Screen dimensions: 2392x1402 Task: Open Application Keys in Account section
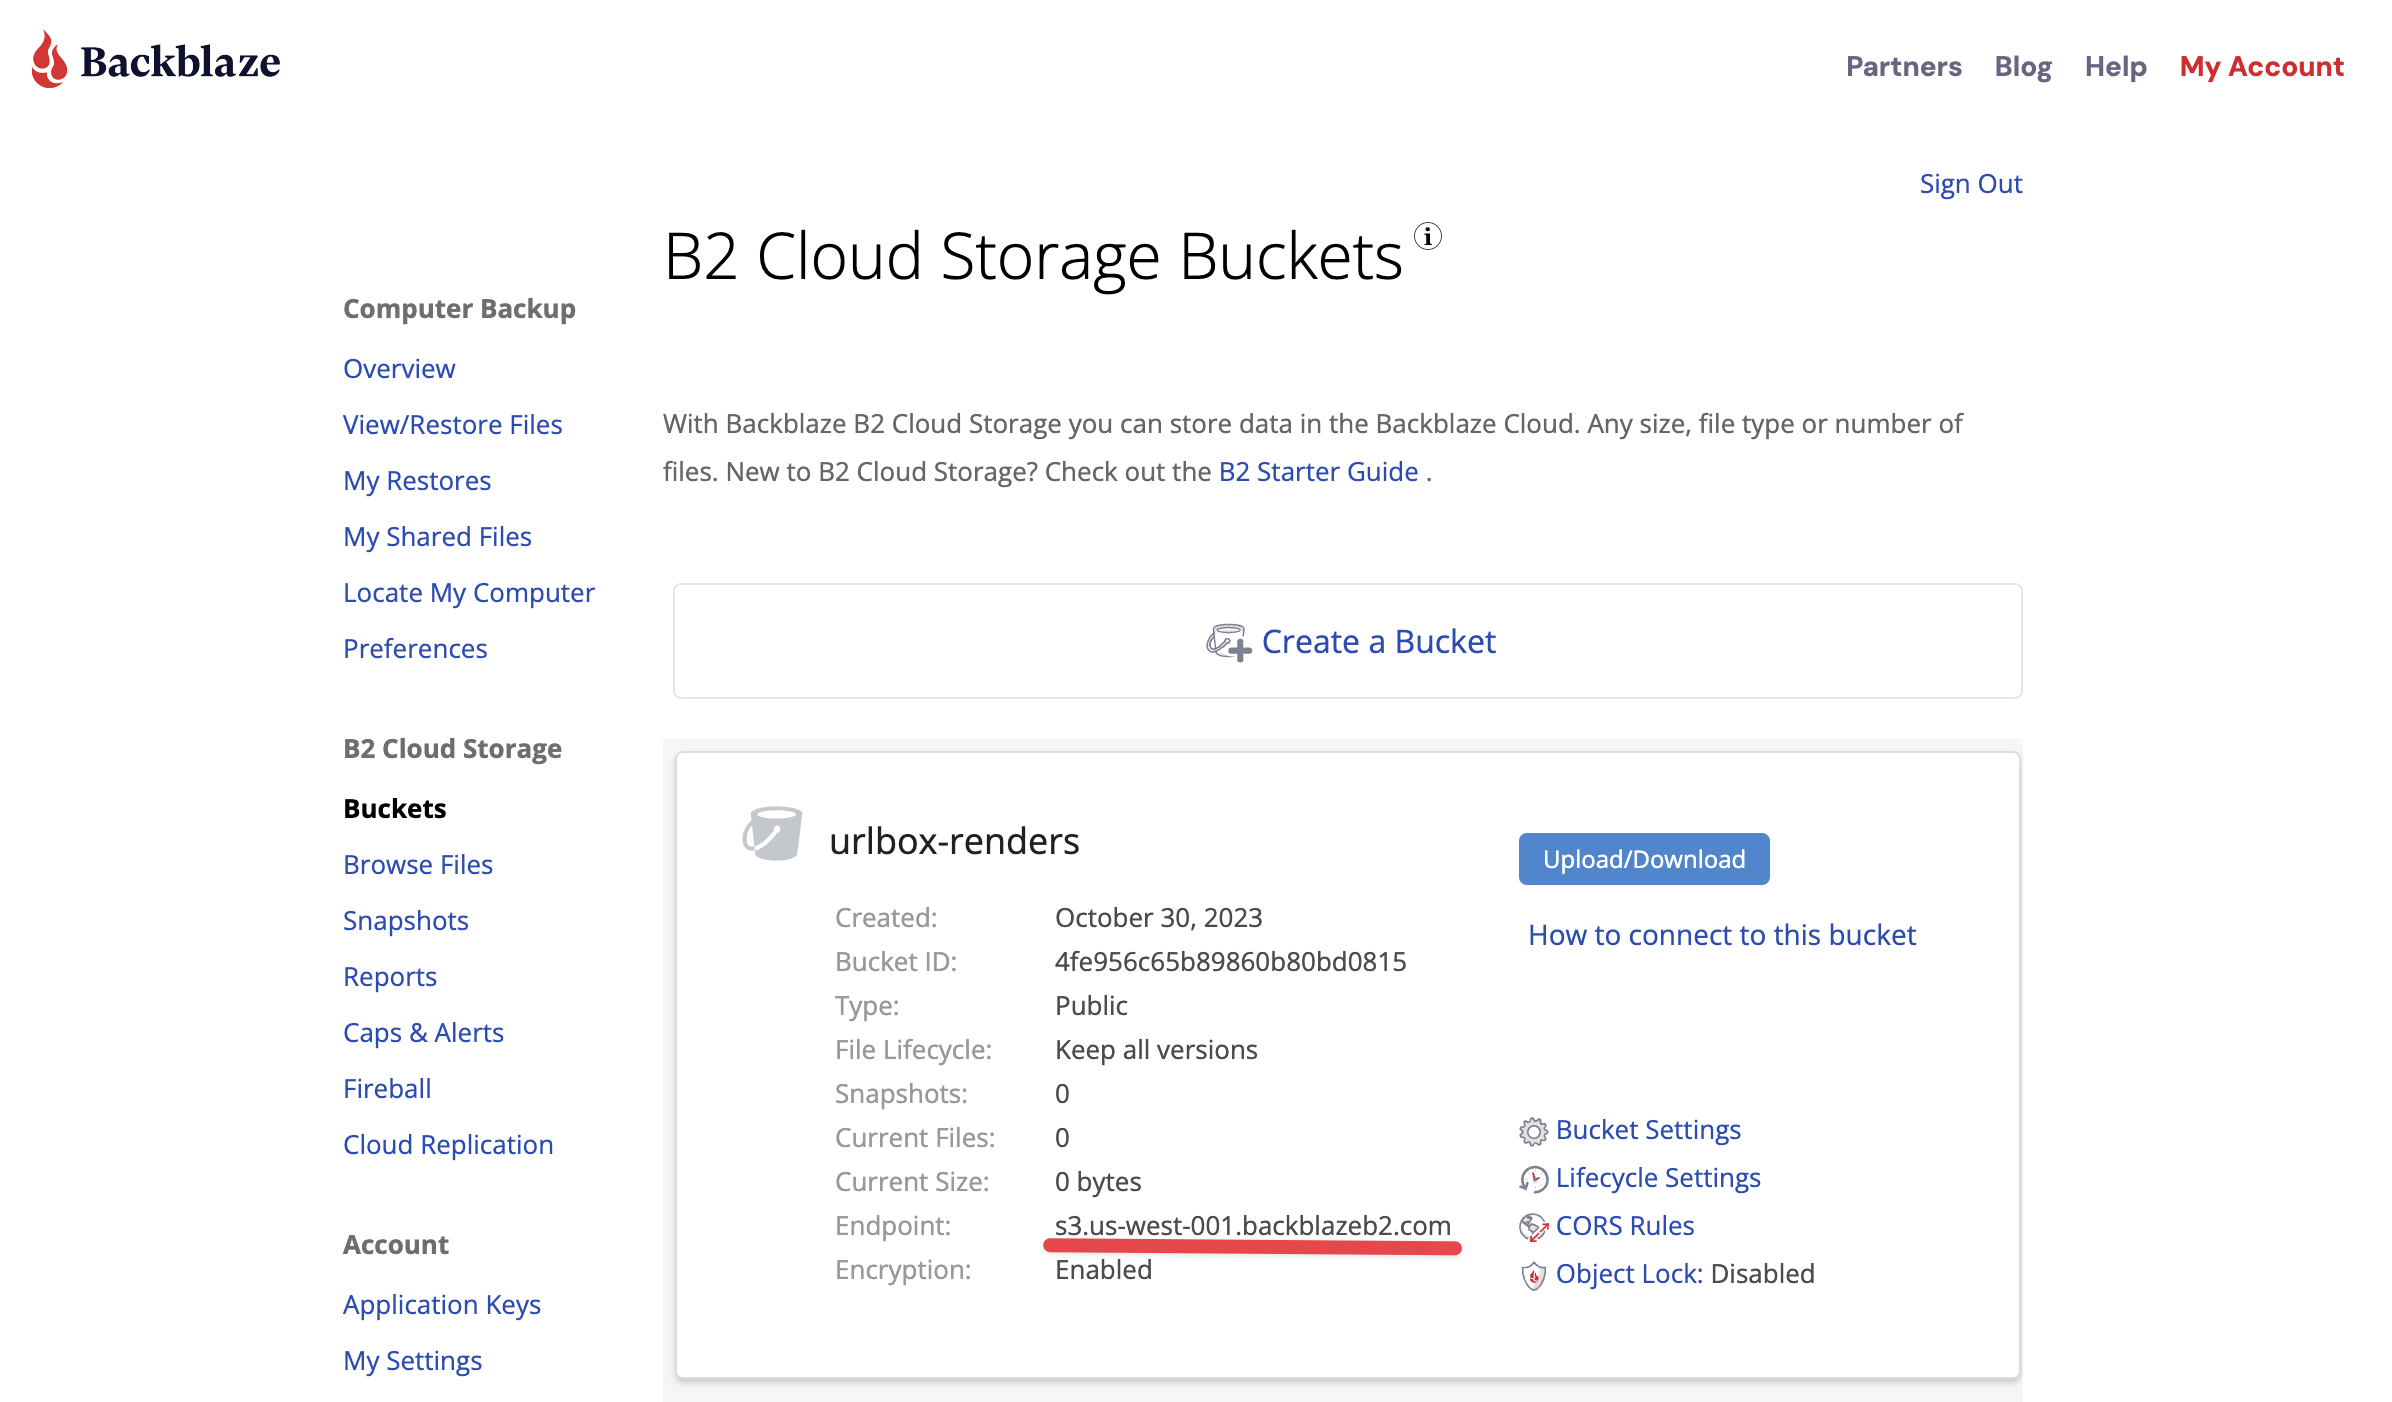coord(442,1304)
